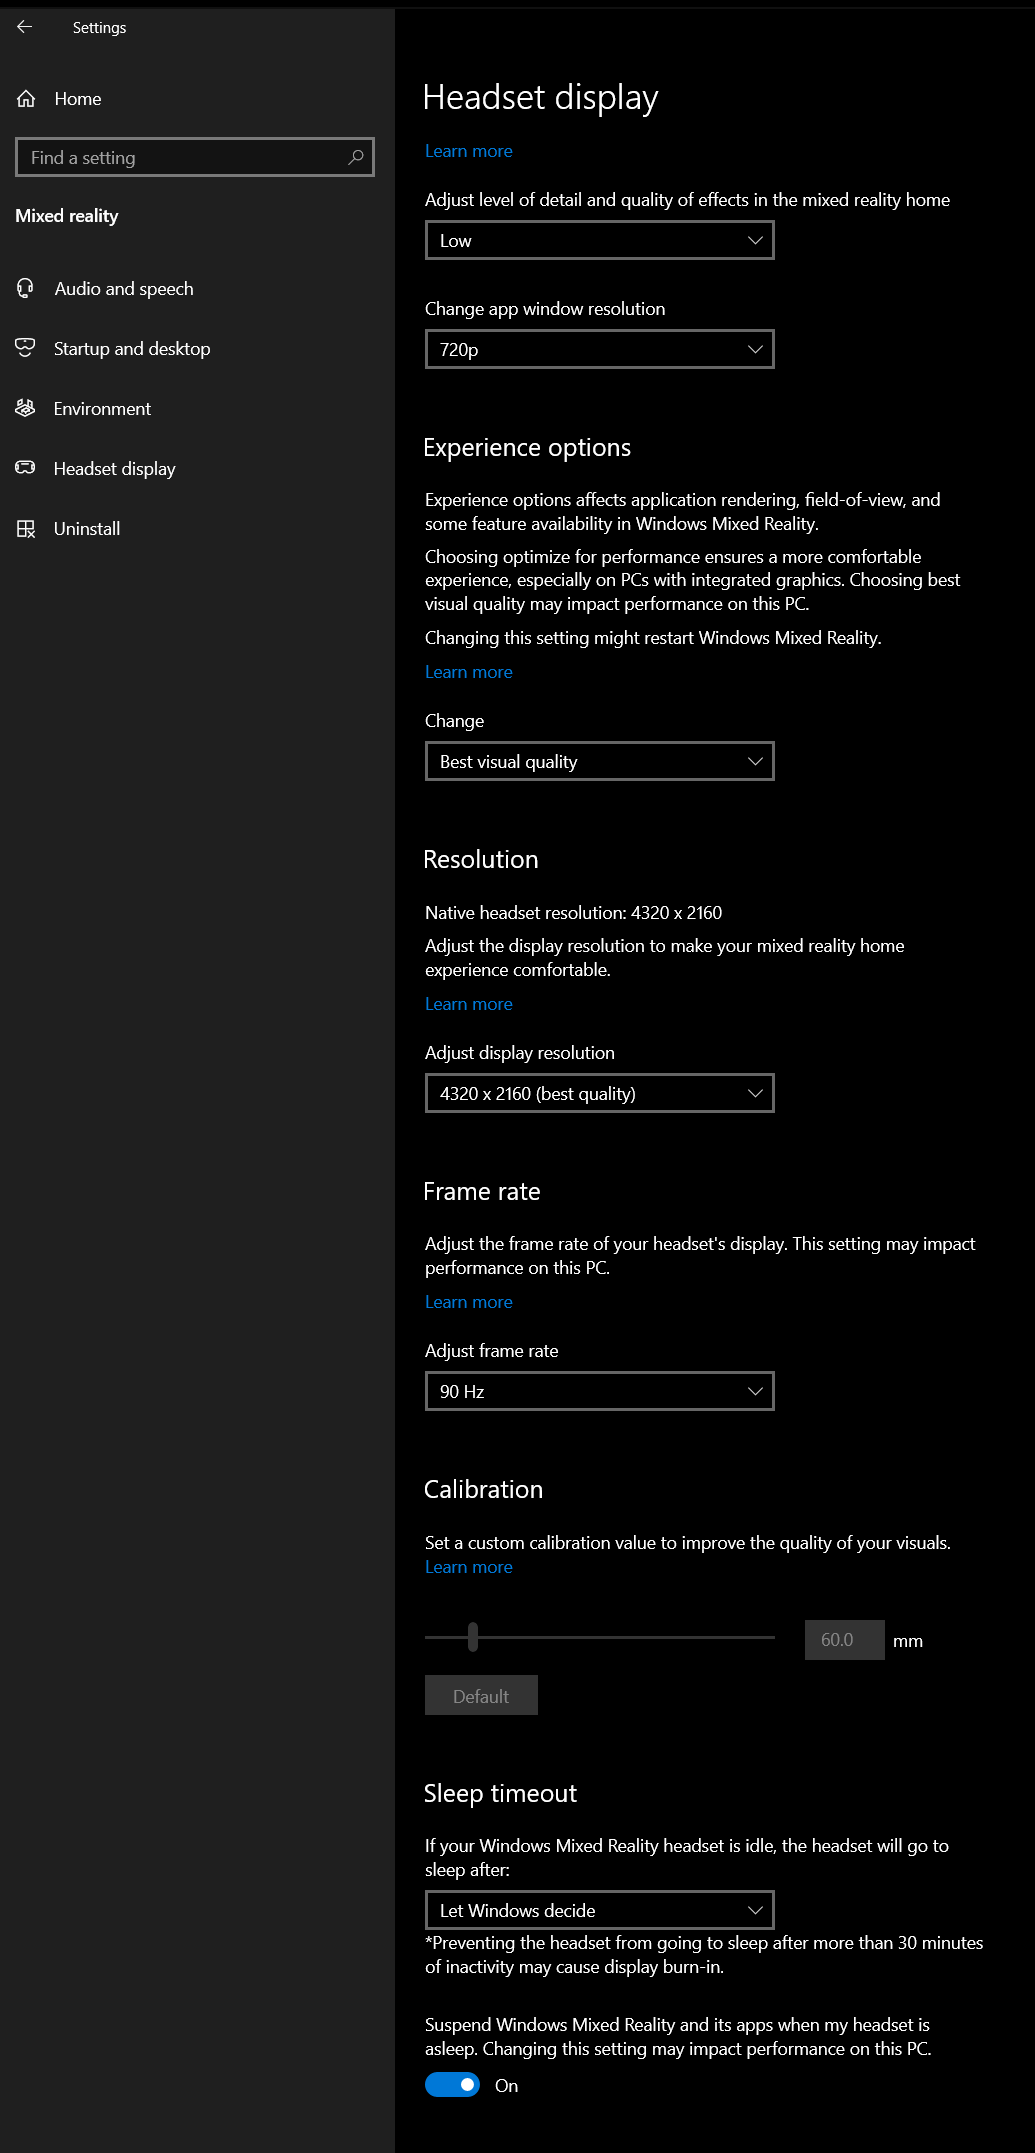Turn off the suspend Mixed Reality toggle
The width and height of the screenshot is (1035, 2153).
tap(453, 2085)
